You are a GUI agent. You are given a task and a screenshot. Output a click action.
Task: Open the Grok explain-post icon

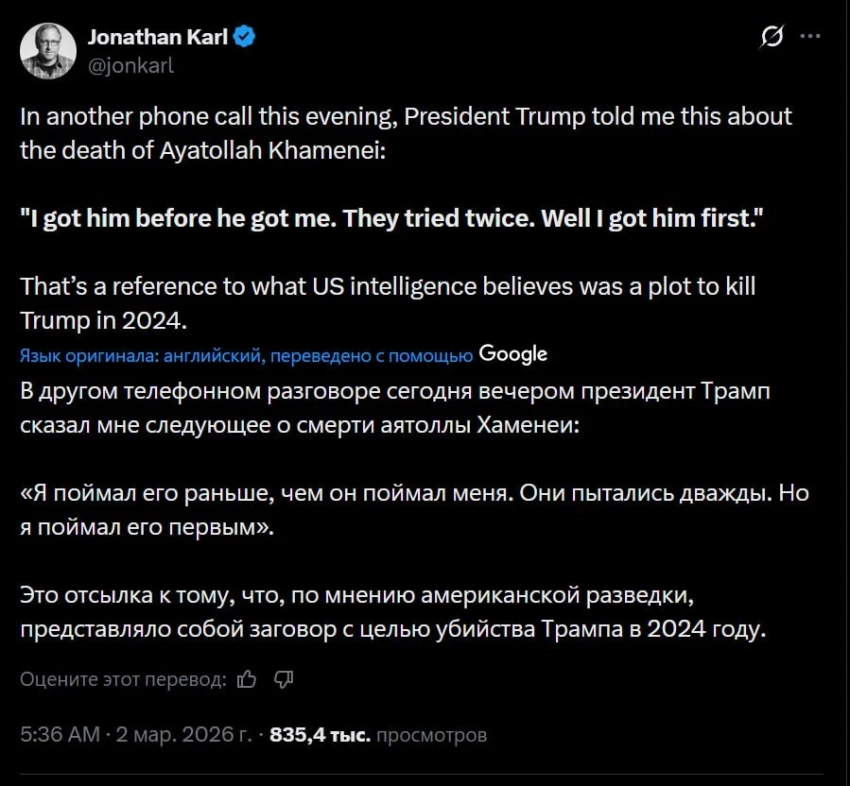pyautogui.click(x=771, y=38)
